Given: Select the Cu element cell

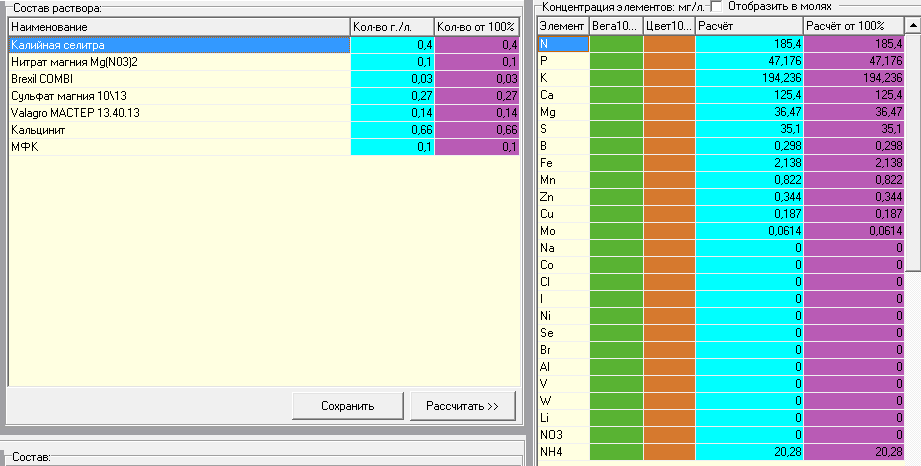Looking at the screenshot, I should (x=563, y=214).
